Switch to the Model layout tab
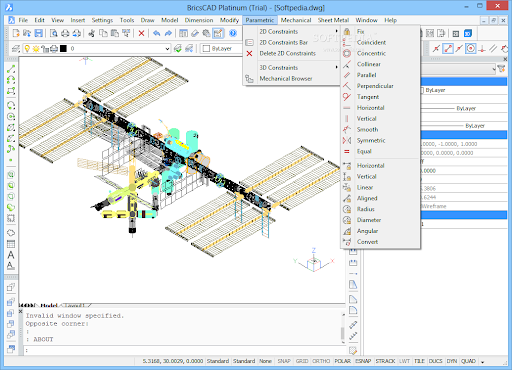The image size is (512, 370). pos(49,305)
